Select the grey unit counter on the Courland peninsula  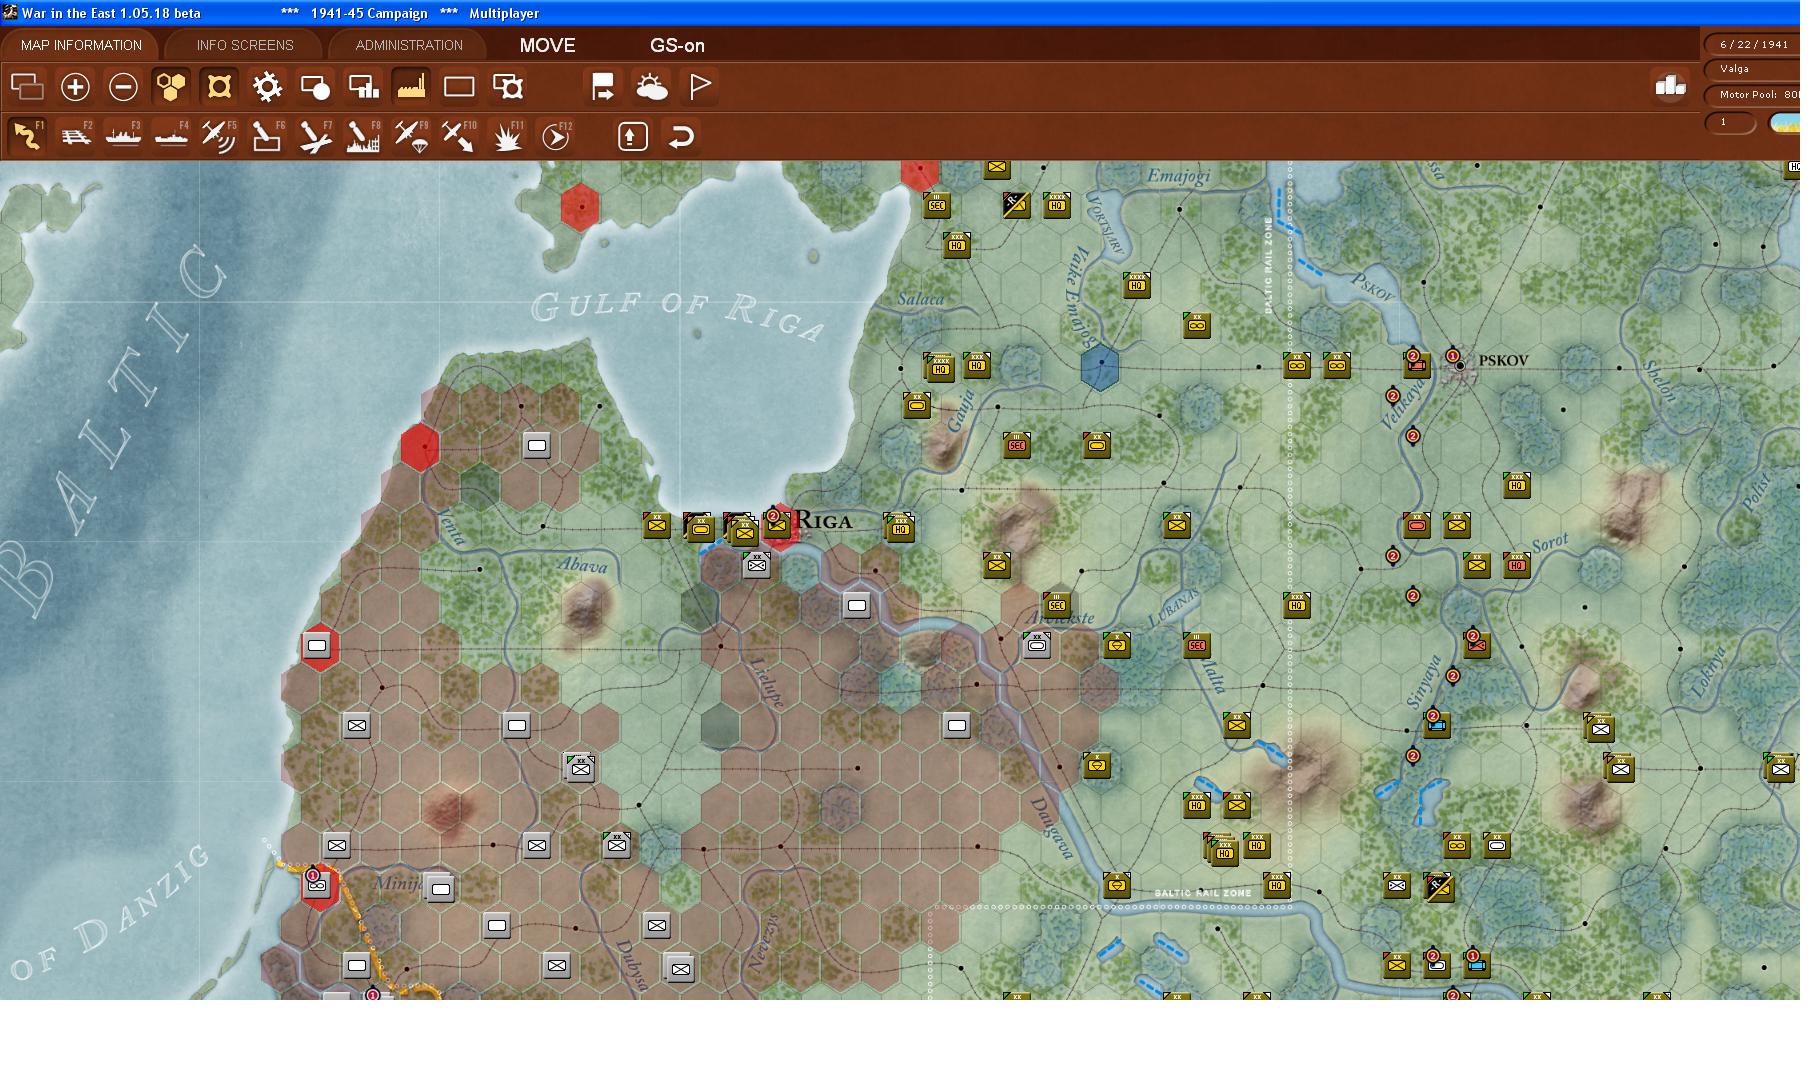(x=537, y=445)
